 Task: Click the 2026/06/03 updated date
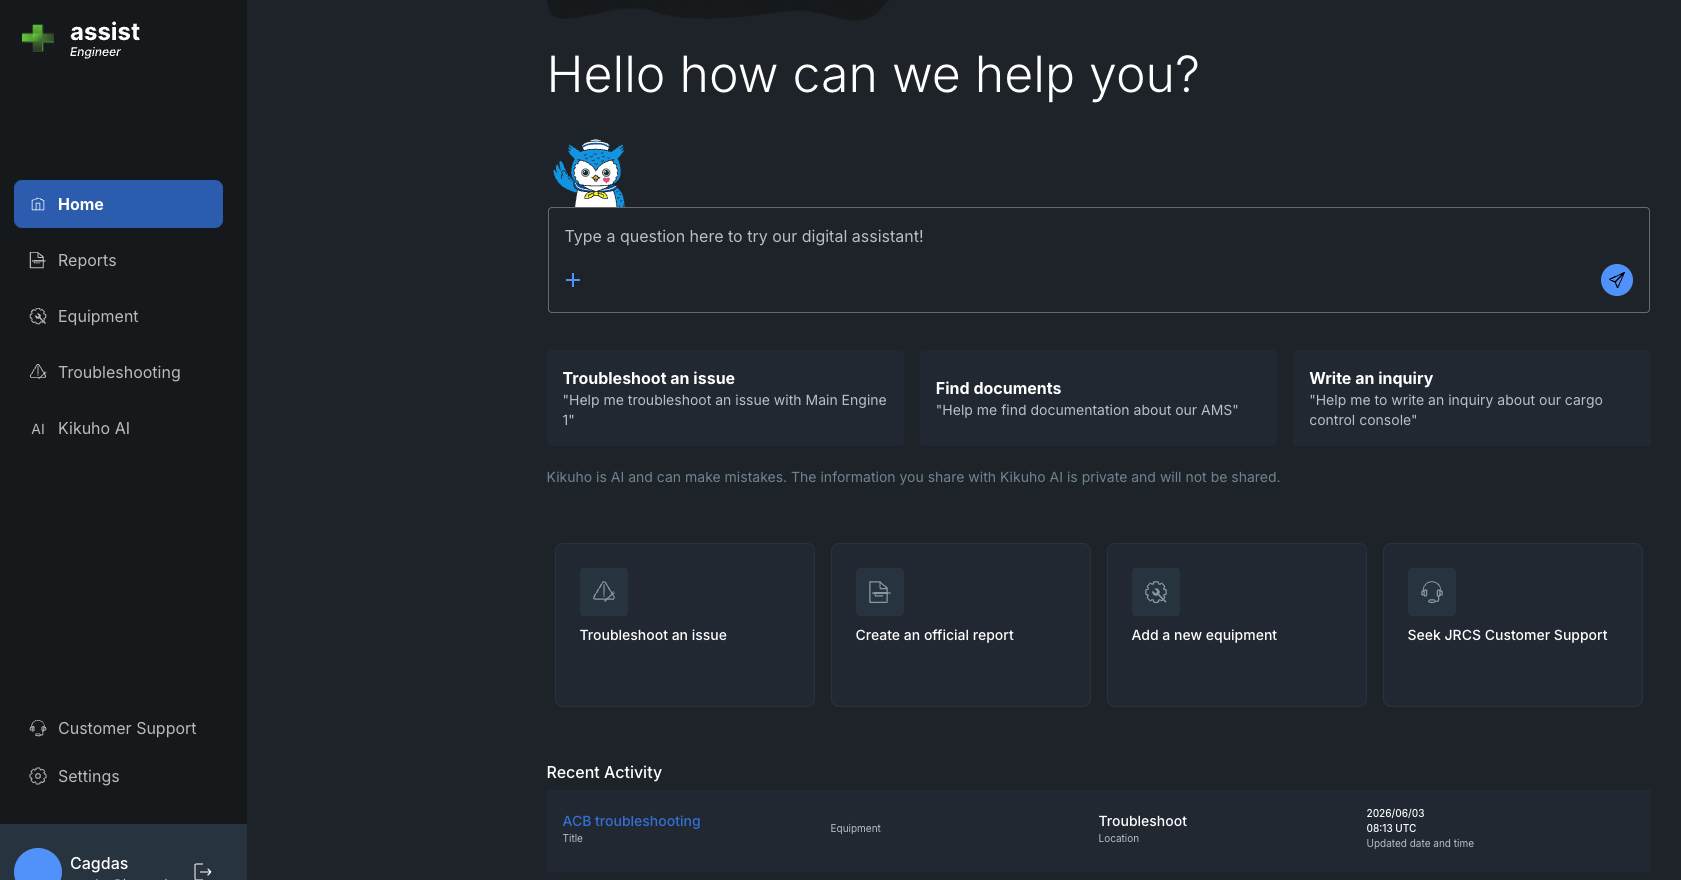1395,813
